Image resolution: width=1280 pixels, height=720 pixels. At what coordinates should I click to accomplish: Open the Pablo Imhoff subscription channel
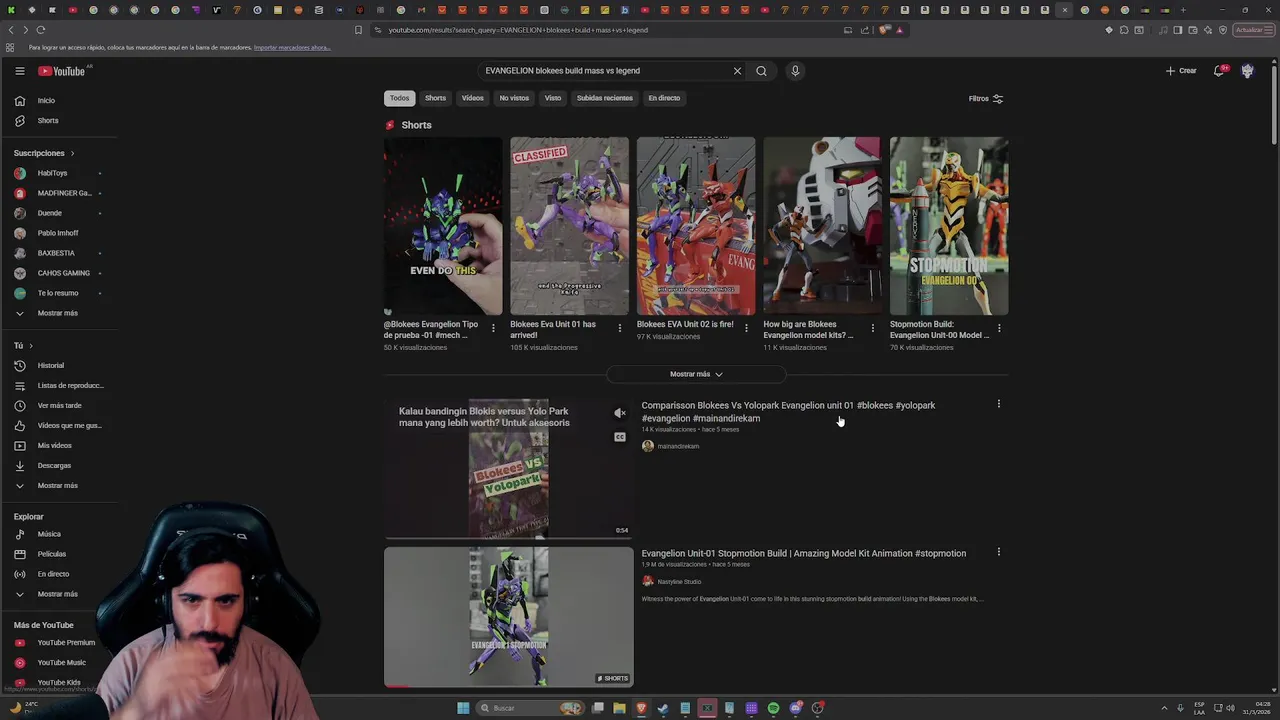point(58,233)
